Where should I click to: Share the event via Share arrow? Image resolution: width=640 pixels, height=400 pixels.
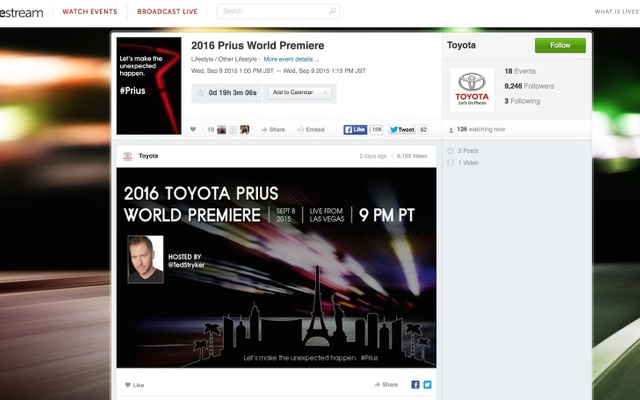[x=273, y=130]
